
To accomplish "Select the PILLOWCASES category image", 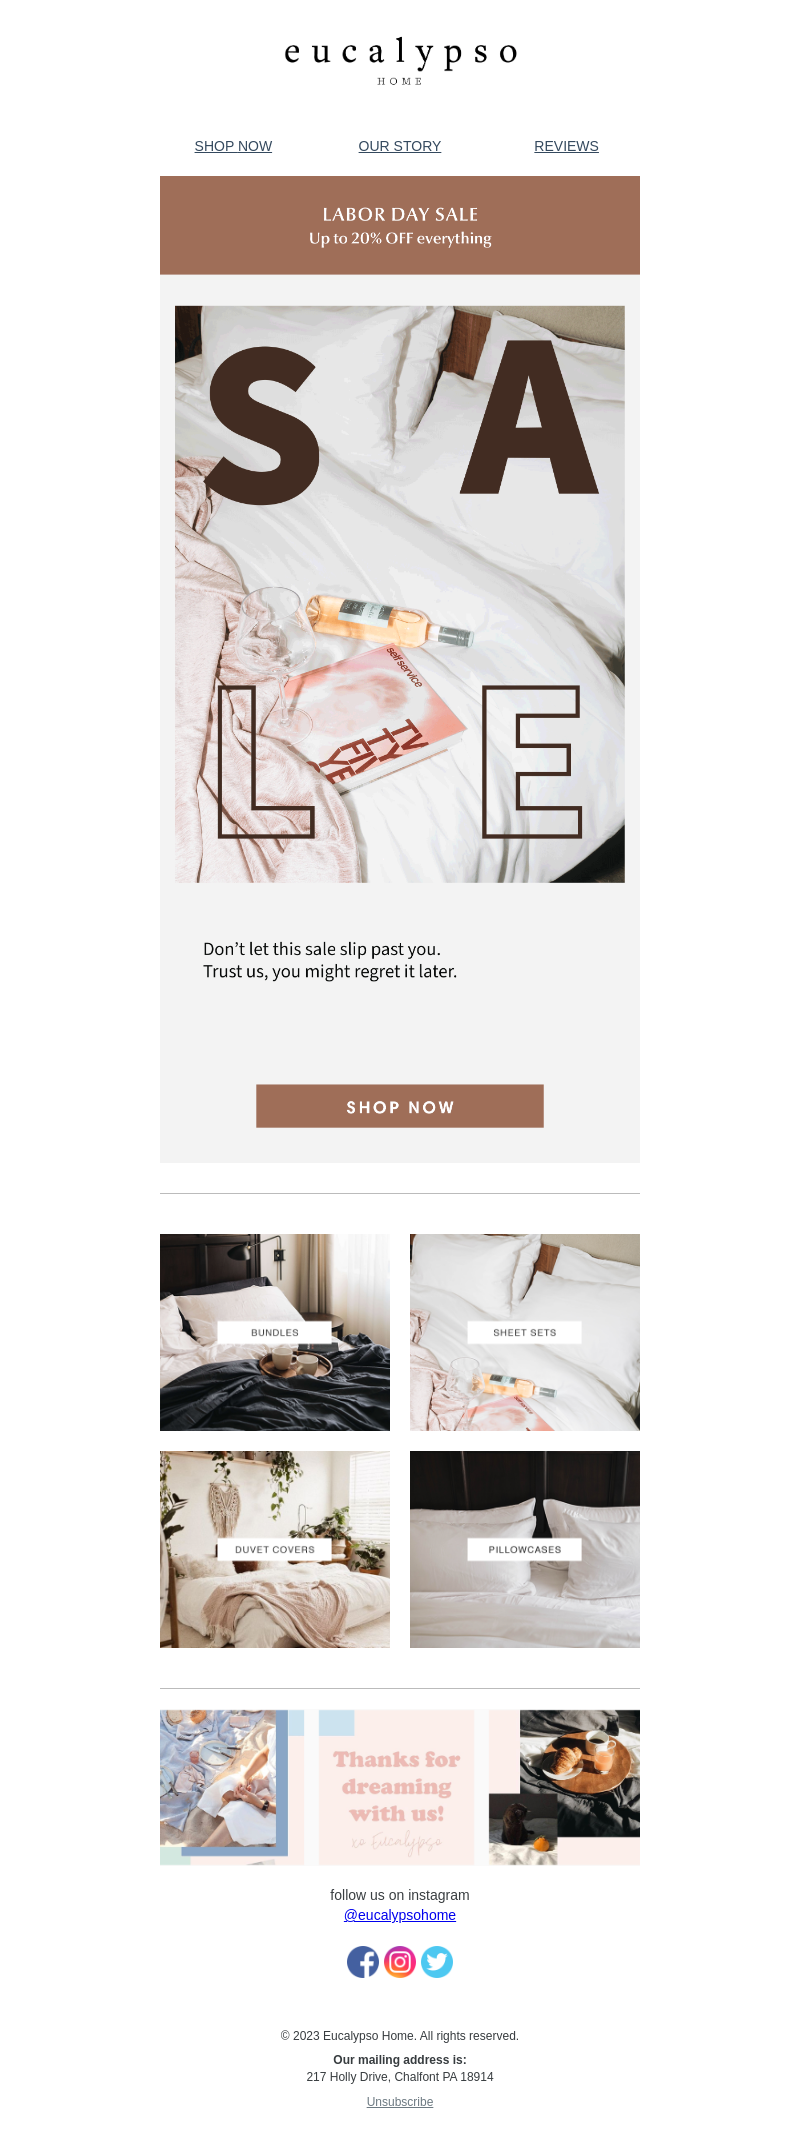I will tap(525, 1549).
